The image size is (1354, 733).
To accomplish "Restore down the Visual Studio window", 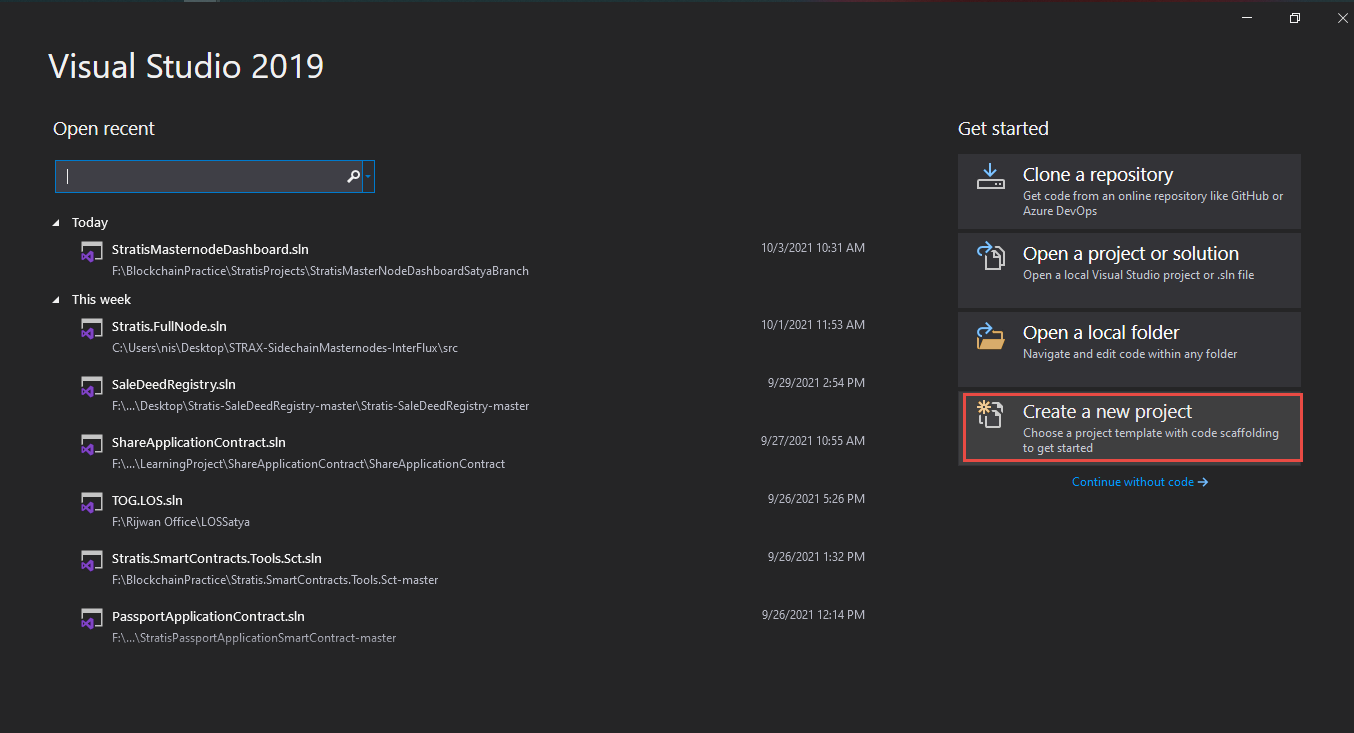I will tap(1294, 18).
